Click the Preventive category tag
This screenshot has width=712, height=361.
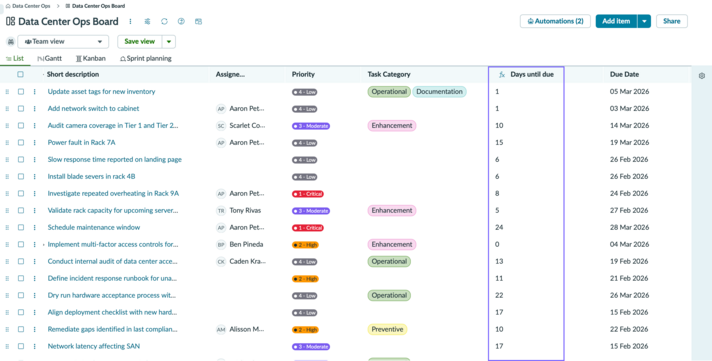pos(387,330)
